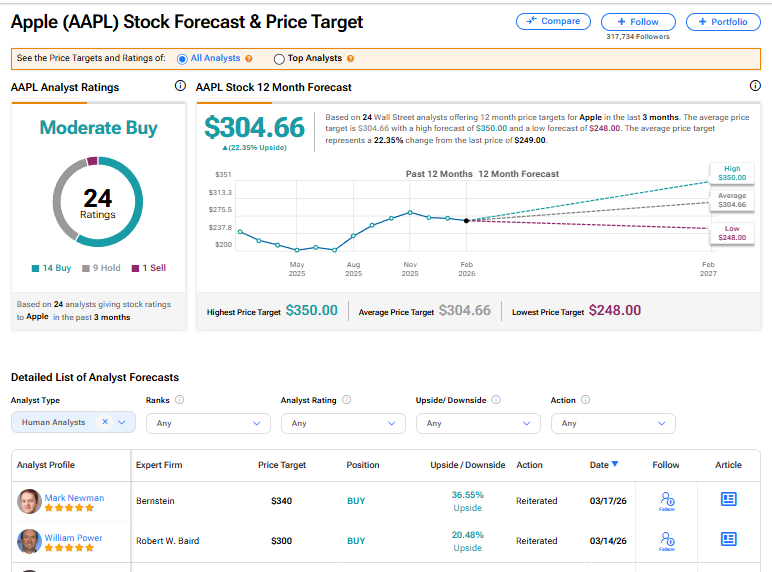The image size is (772, 572).
Task: Open Mark Newman's article icon
Action: [729, 499]
